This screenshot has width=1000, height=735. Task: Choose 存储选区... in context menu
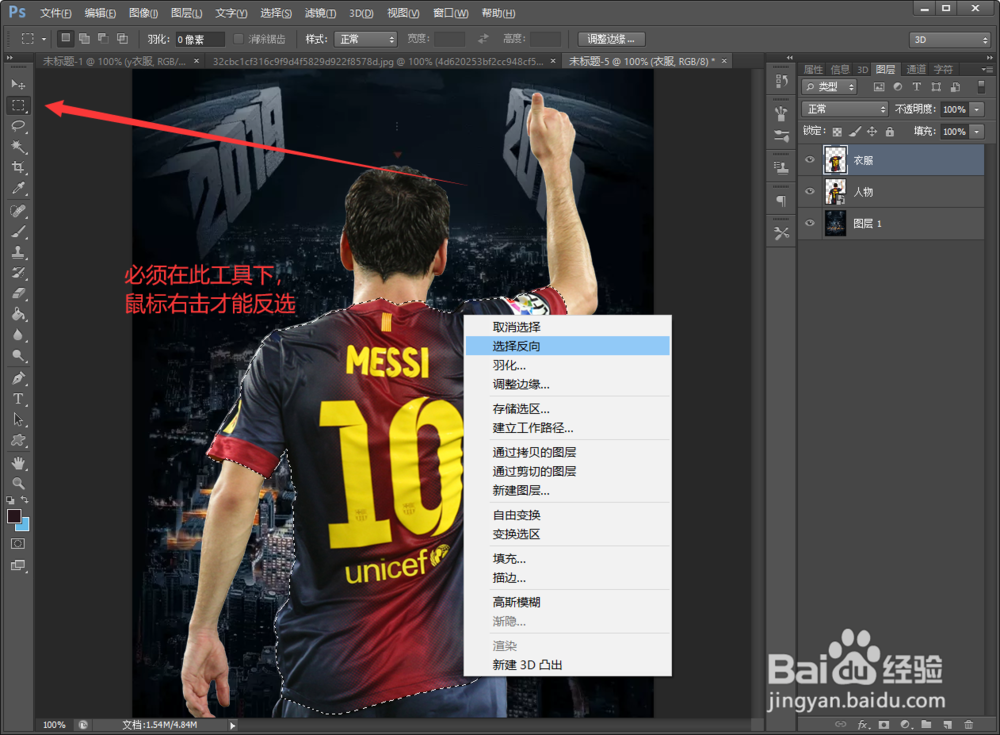(568, 408)
